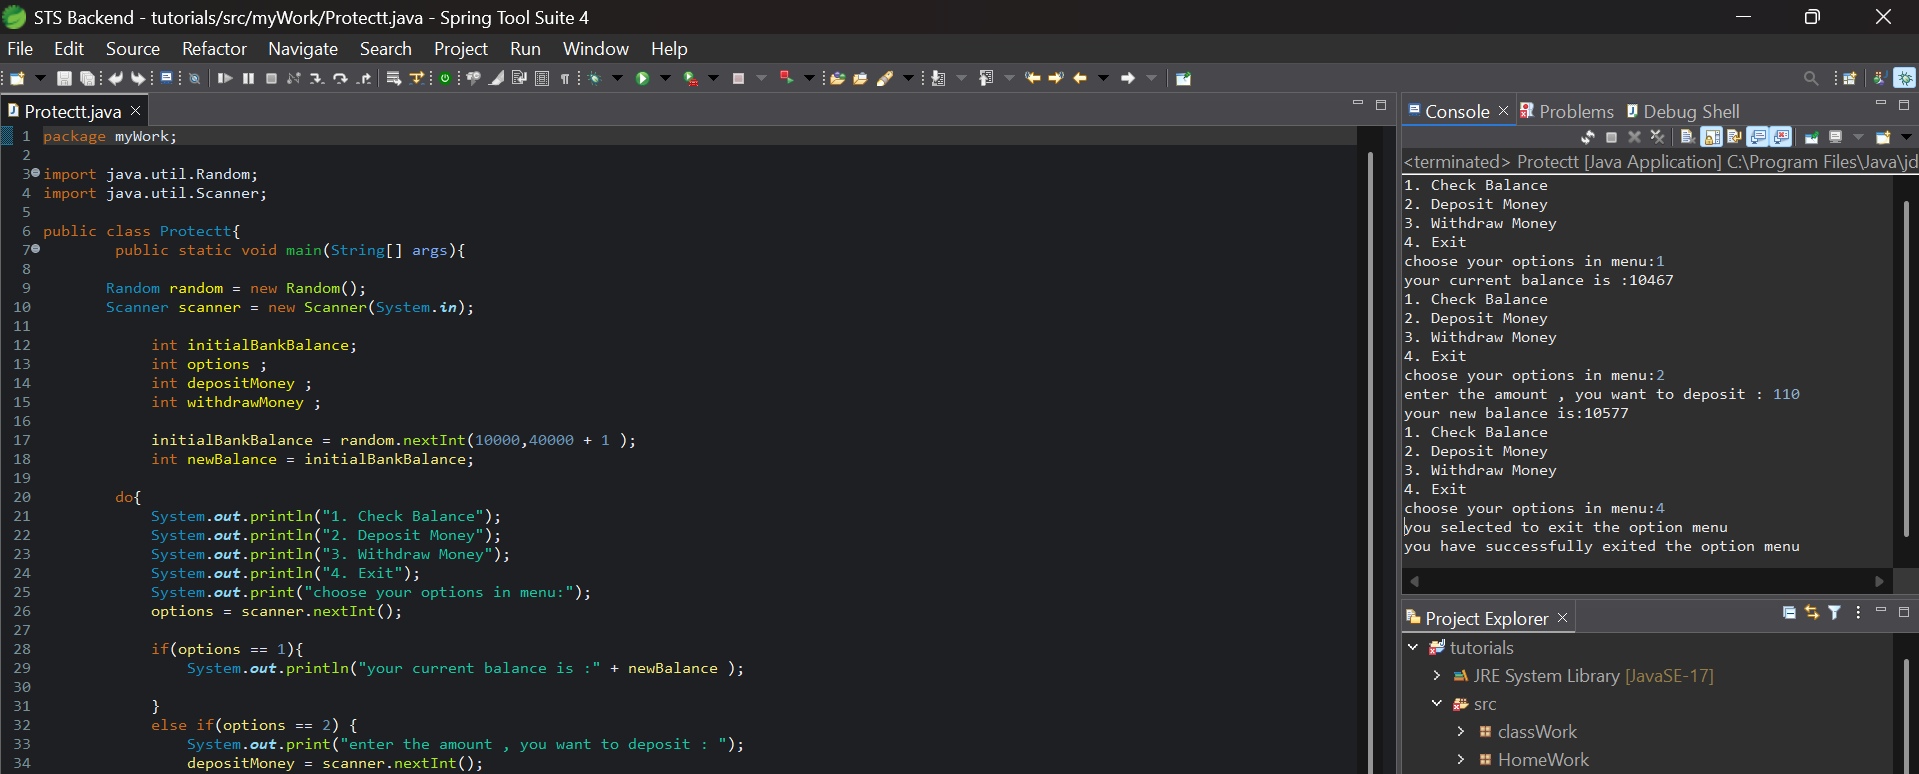Collapse the tutorials project tree
This screenshot has width=1919, height=774.
coord(1413,648)
